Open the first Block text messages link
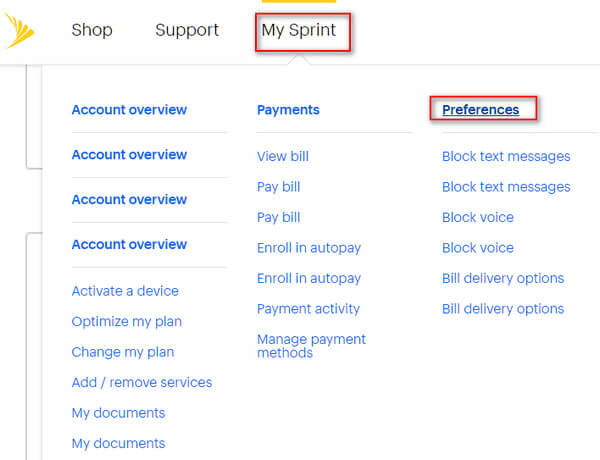The image size is (600, 460). [506, 156]
